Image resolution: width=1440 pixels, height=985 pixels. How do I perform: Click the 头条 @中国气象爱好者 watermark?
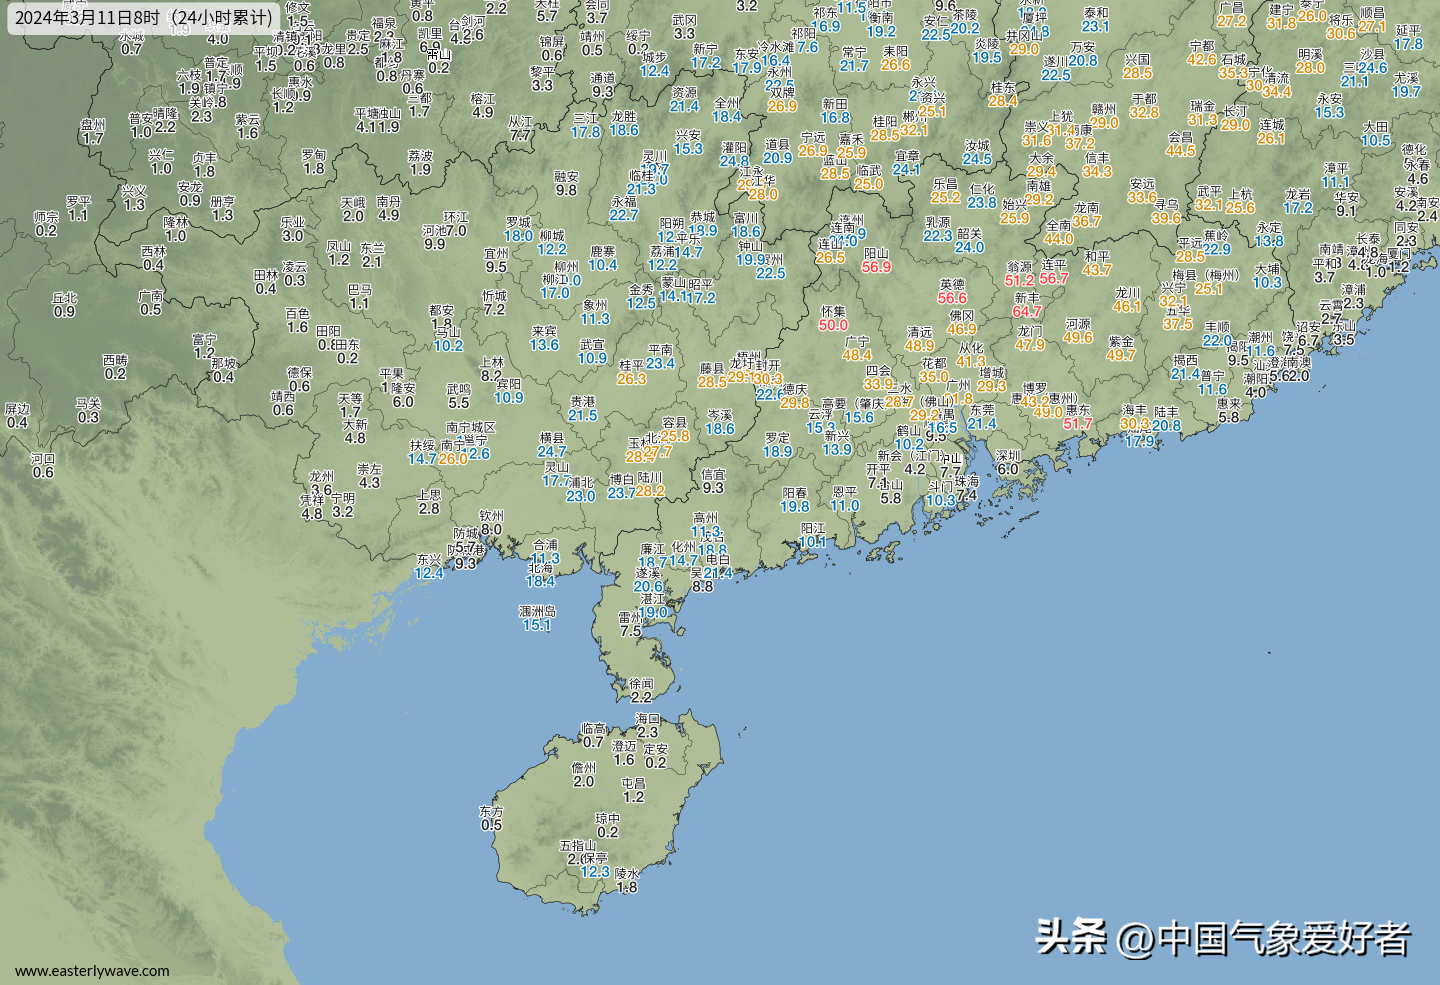click(x=1222, y=938)
